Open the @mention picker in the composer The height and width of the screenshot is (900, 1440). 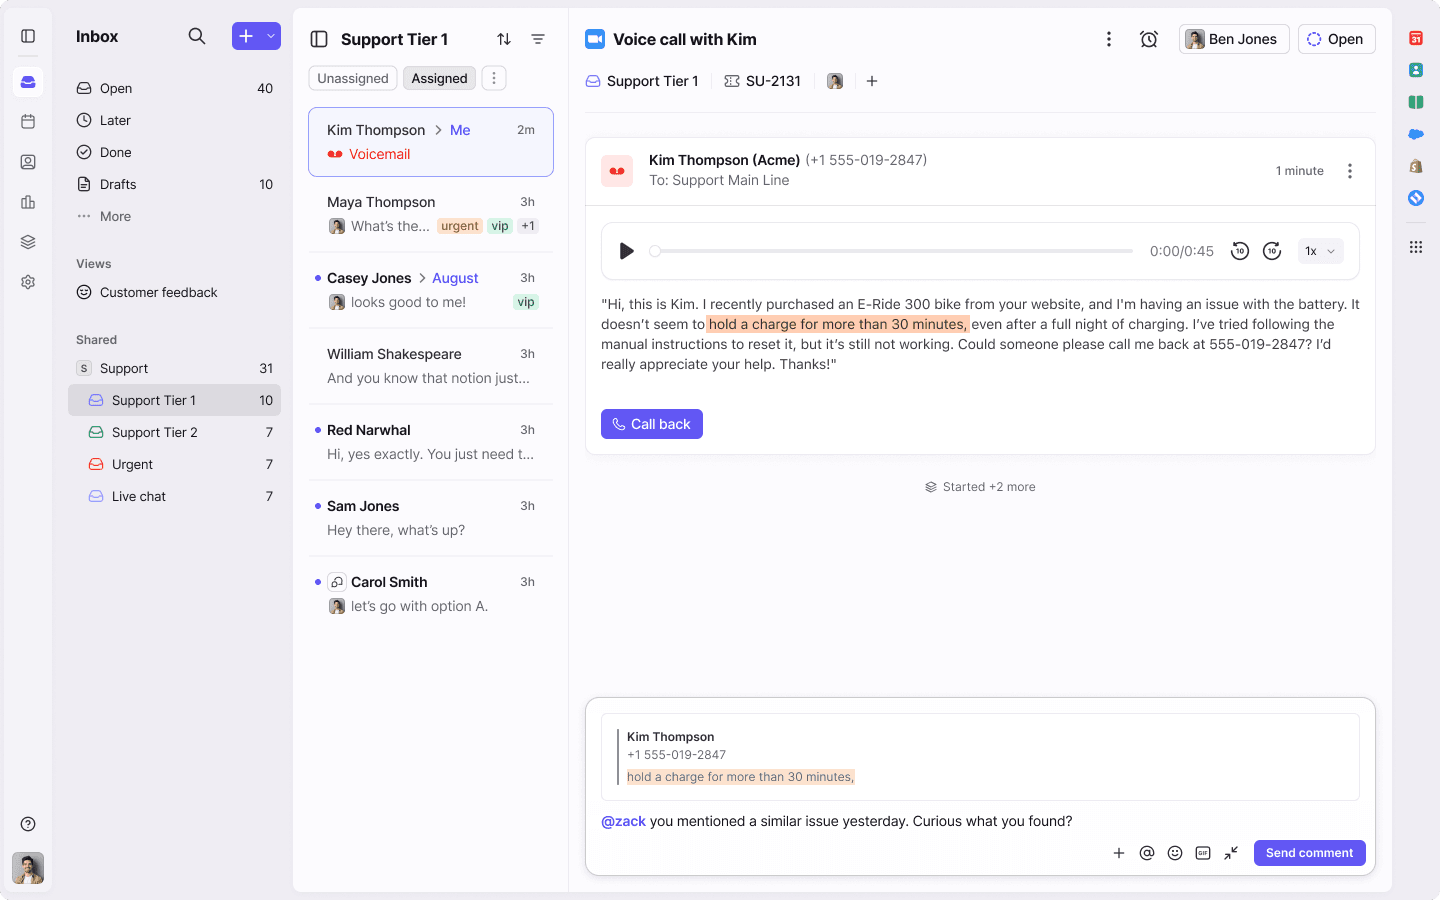[x=1147, y=853]
